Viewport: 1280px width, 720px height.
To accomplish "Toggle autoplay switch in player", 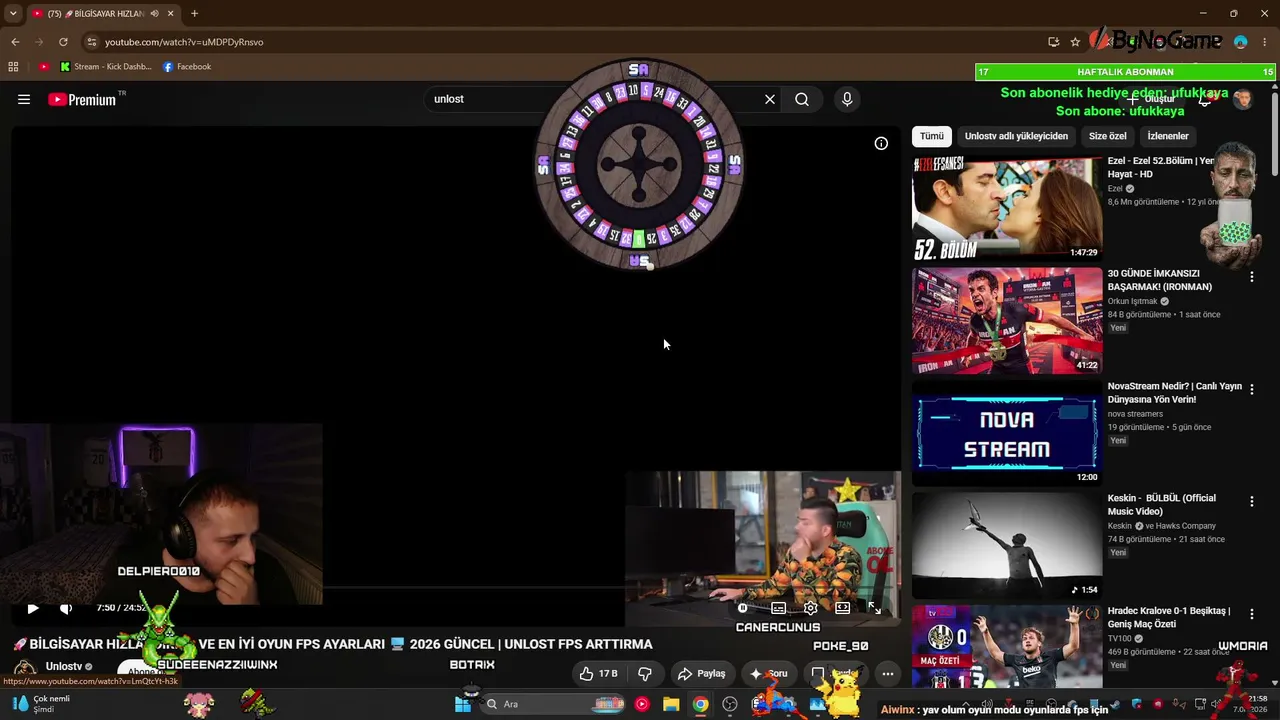I will click(x=743, y=607).
